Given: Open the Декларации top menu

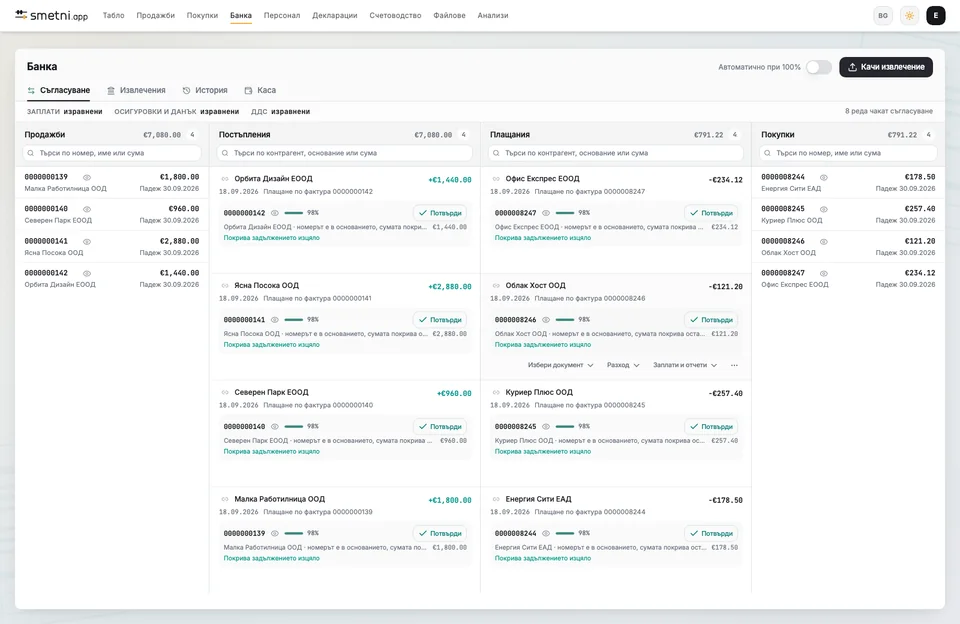Looking at the screenshot, I should (x=335, y=15).
